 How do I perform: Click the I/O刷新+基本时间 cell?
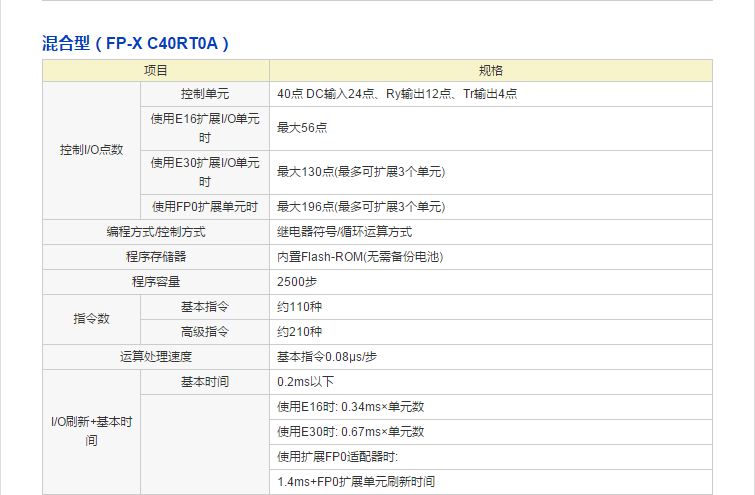coord(91,431)
